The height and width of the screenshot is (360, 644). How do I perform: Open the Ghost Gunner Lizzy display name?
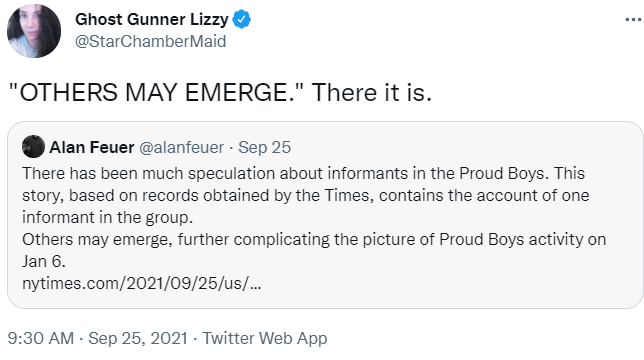152,19
